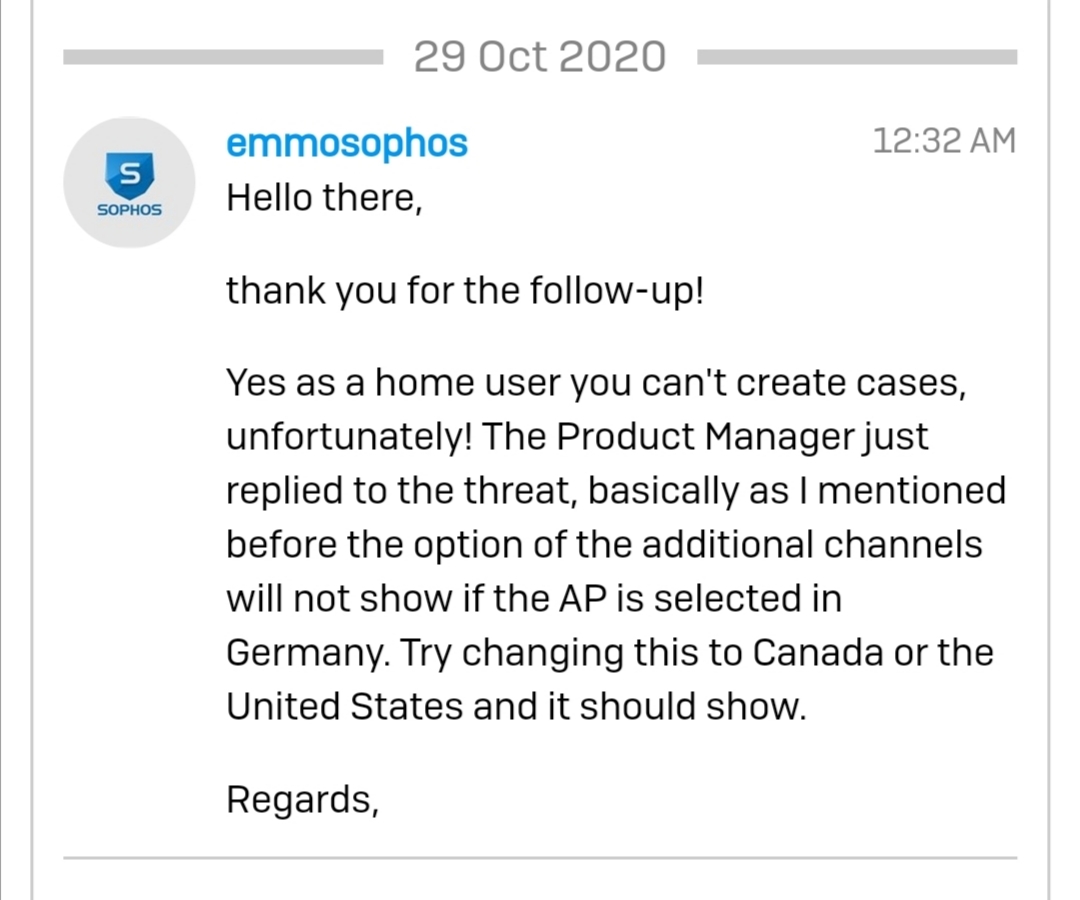
Task: Click the gray bar left of the date
Action: [x=223, y=57]
